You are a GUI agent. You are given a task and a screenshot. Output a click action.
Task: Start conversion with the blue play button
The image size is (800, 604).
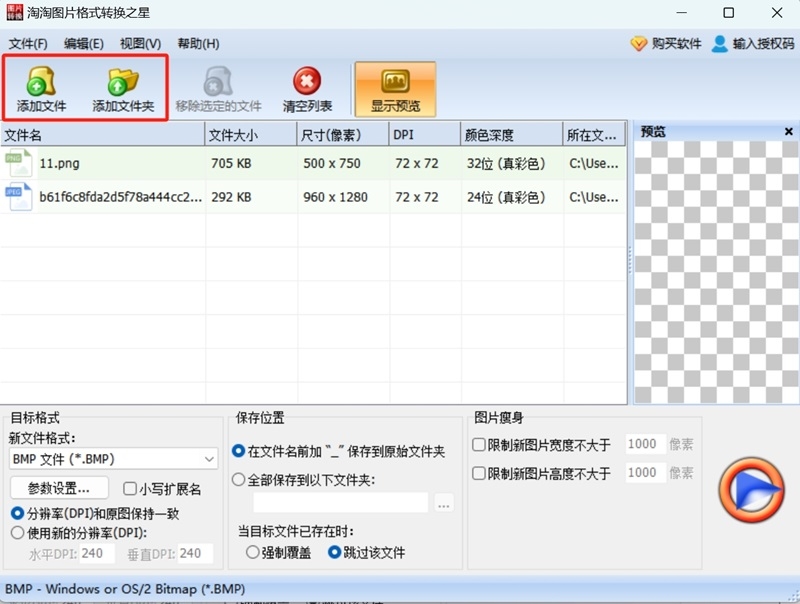(x=751, y=490)
